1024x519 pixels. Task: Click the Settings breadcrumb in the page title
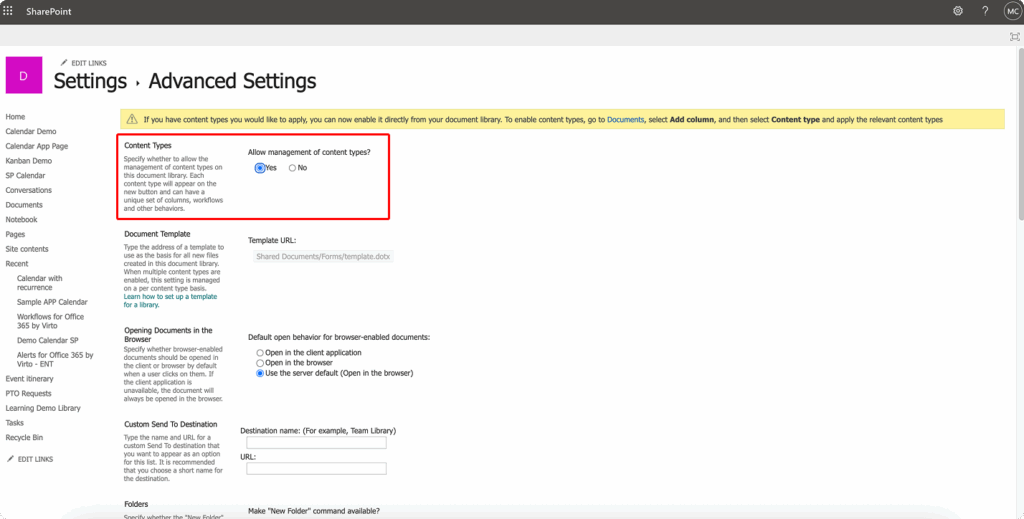click(90, 81)
